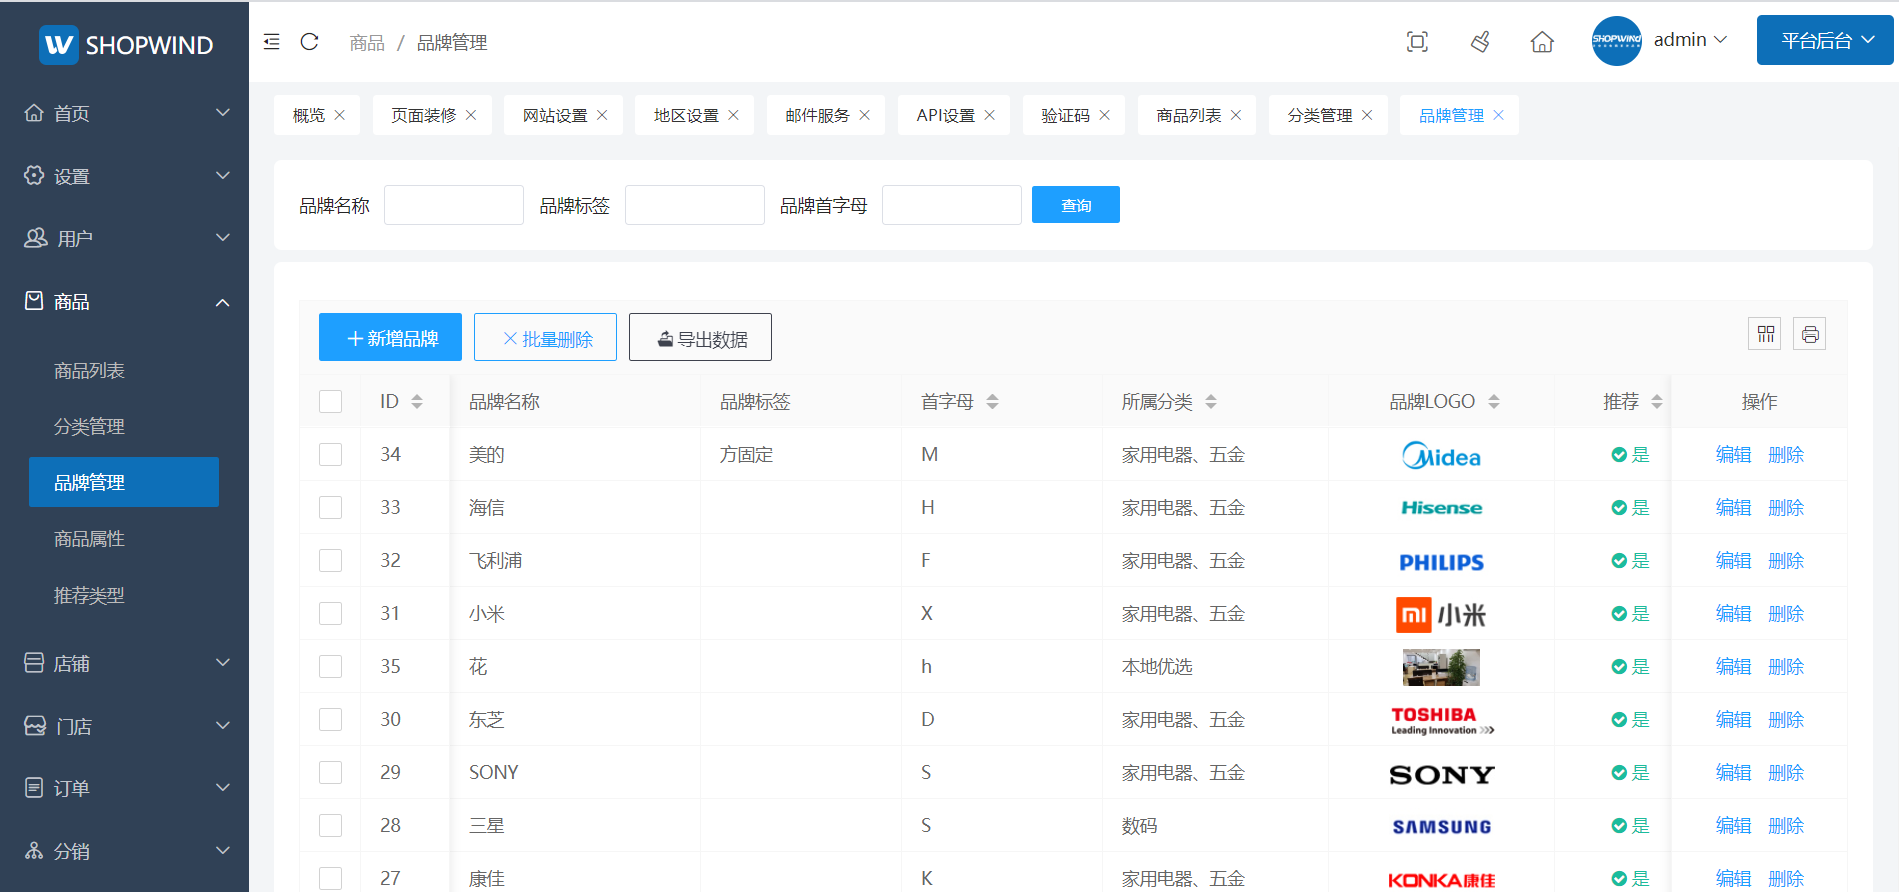Screen dimensions: 1899x892
Task: Toggle the 推荐 status for 飞利浦
Action: 1630,560
